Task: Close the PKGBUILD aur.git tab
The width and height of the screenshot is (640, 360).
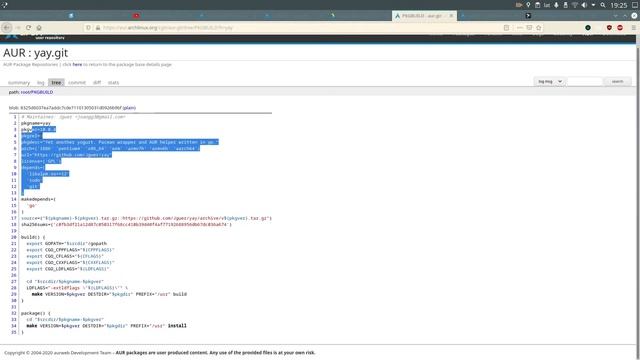Action: 451,16
